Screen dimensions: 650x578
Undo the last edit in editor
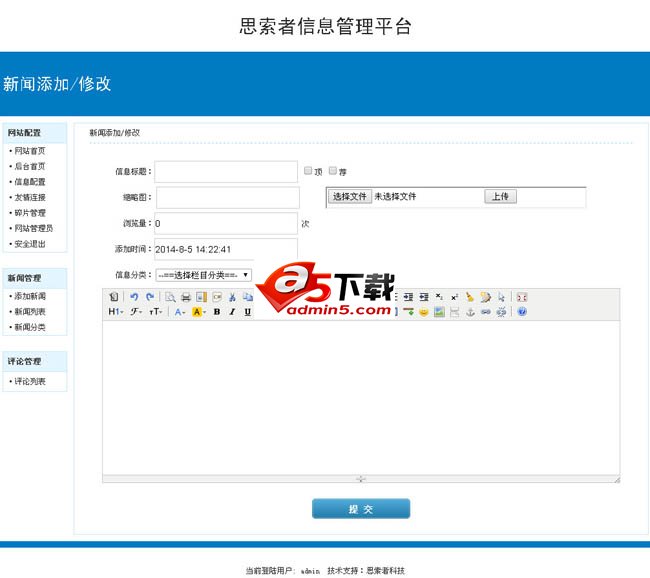(134, 297)
